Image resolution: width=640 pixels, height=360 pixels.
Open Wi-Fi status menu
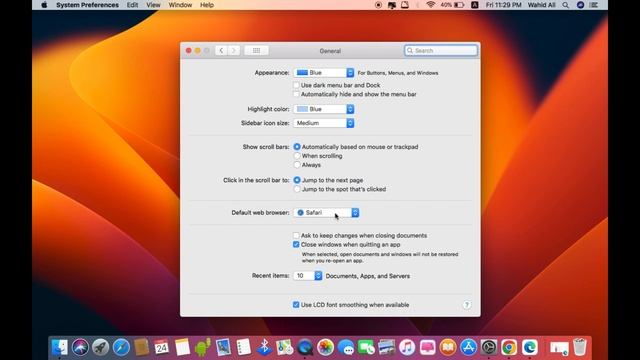pyautogui.click(x=430, y=5)
